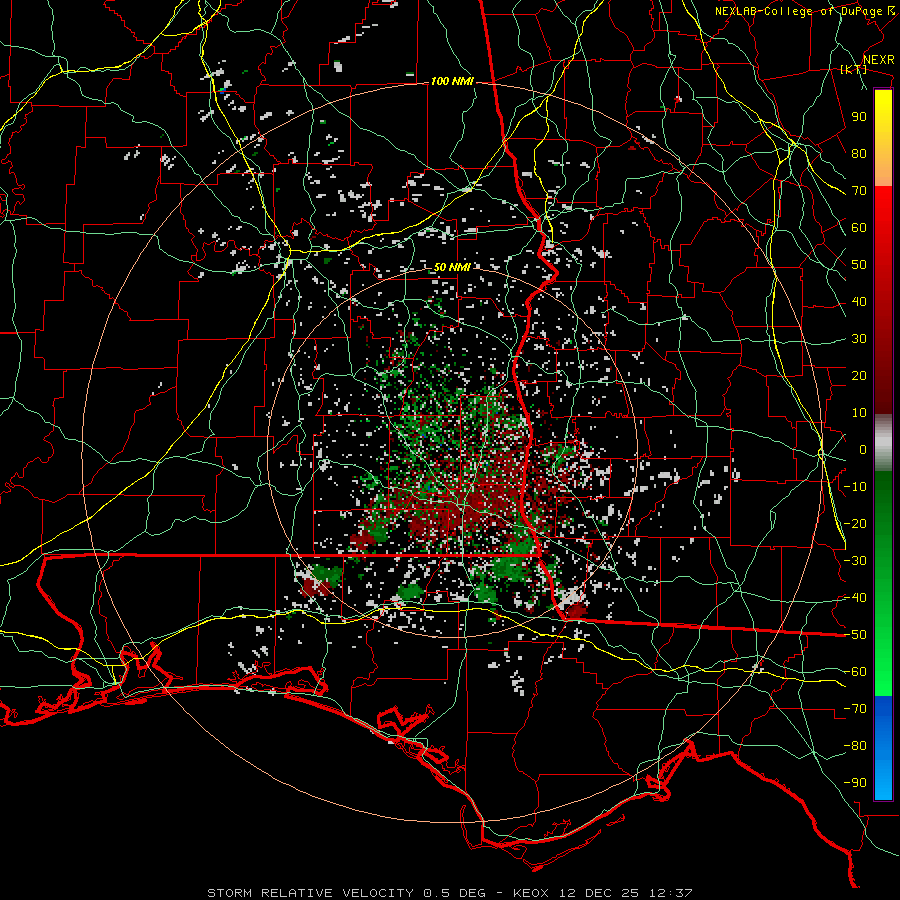Click the 70 value on velocity scale
Viewport: 900px width, 900px height.
pyautogui.click(x=859, y=191)
